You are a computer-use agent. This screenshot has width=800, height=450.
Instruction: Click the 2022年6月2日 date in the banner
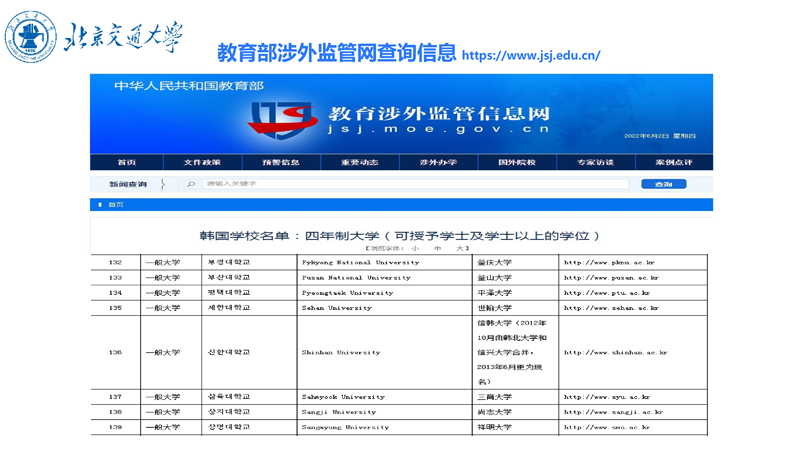[646, 136]
